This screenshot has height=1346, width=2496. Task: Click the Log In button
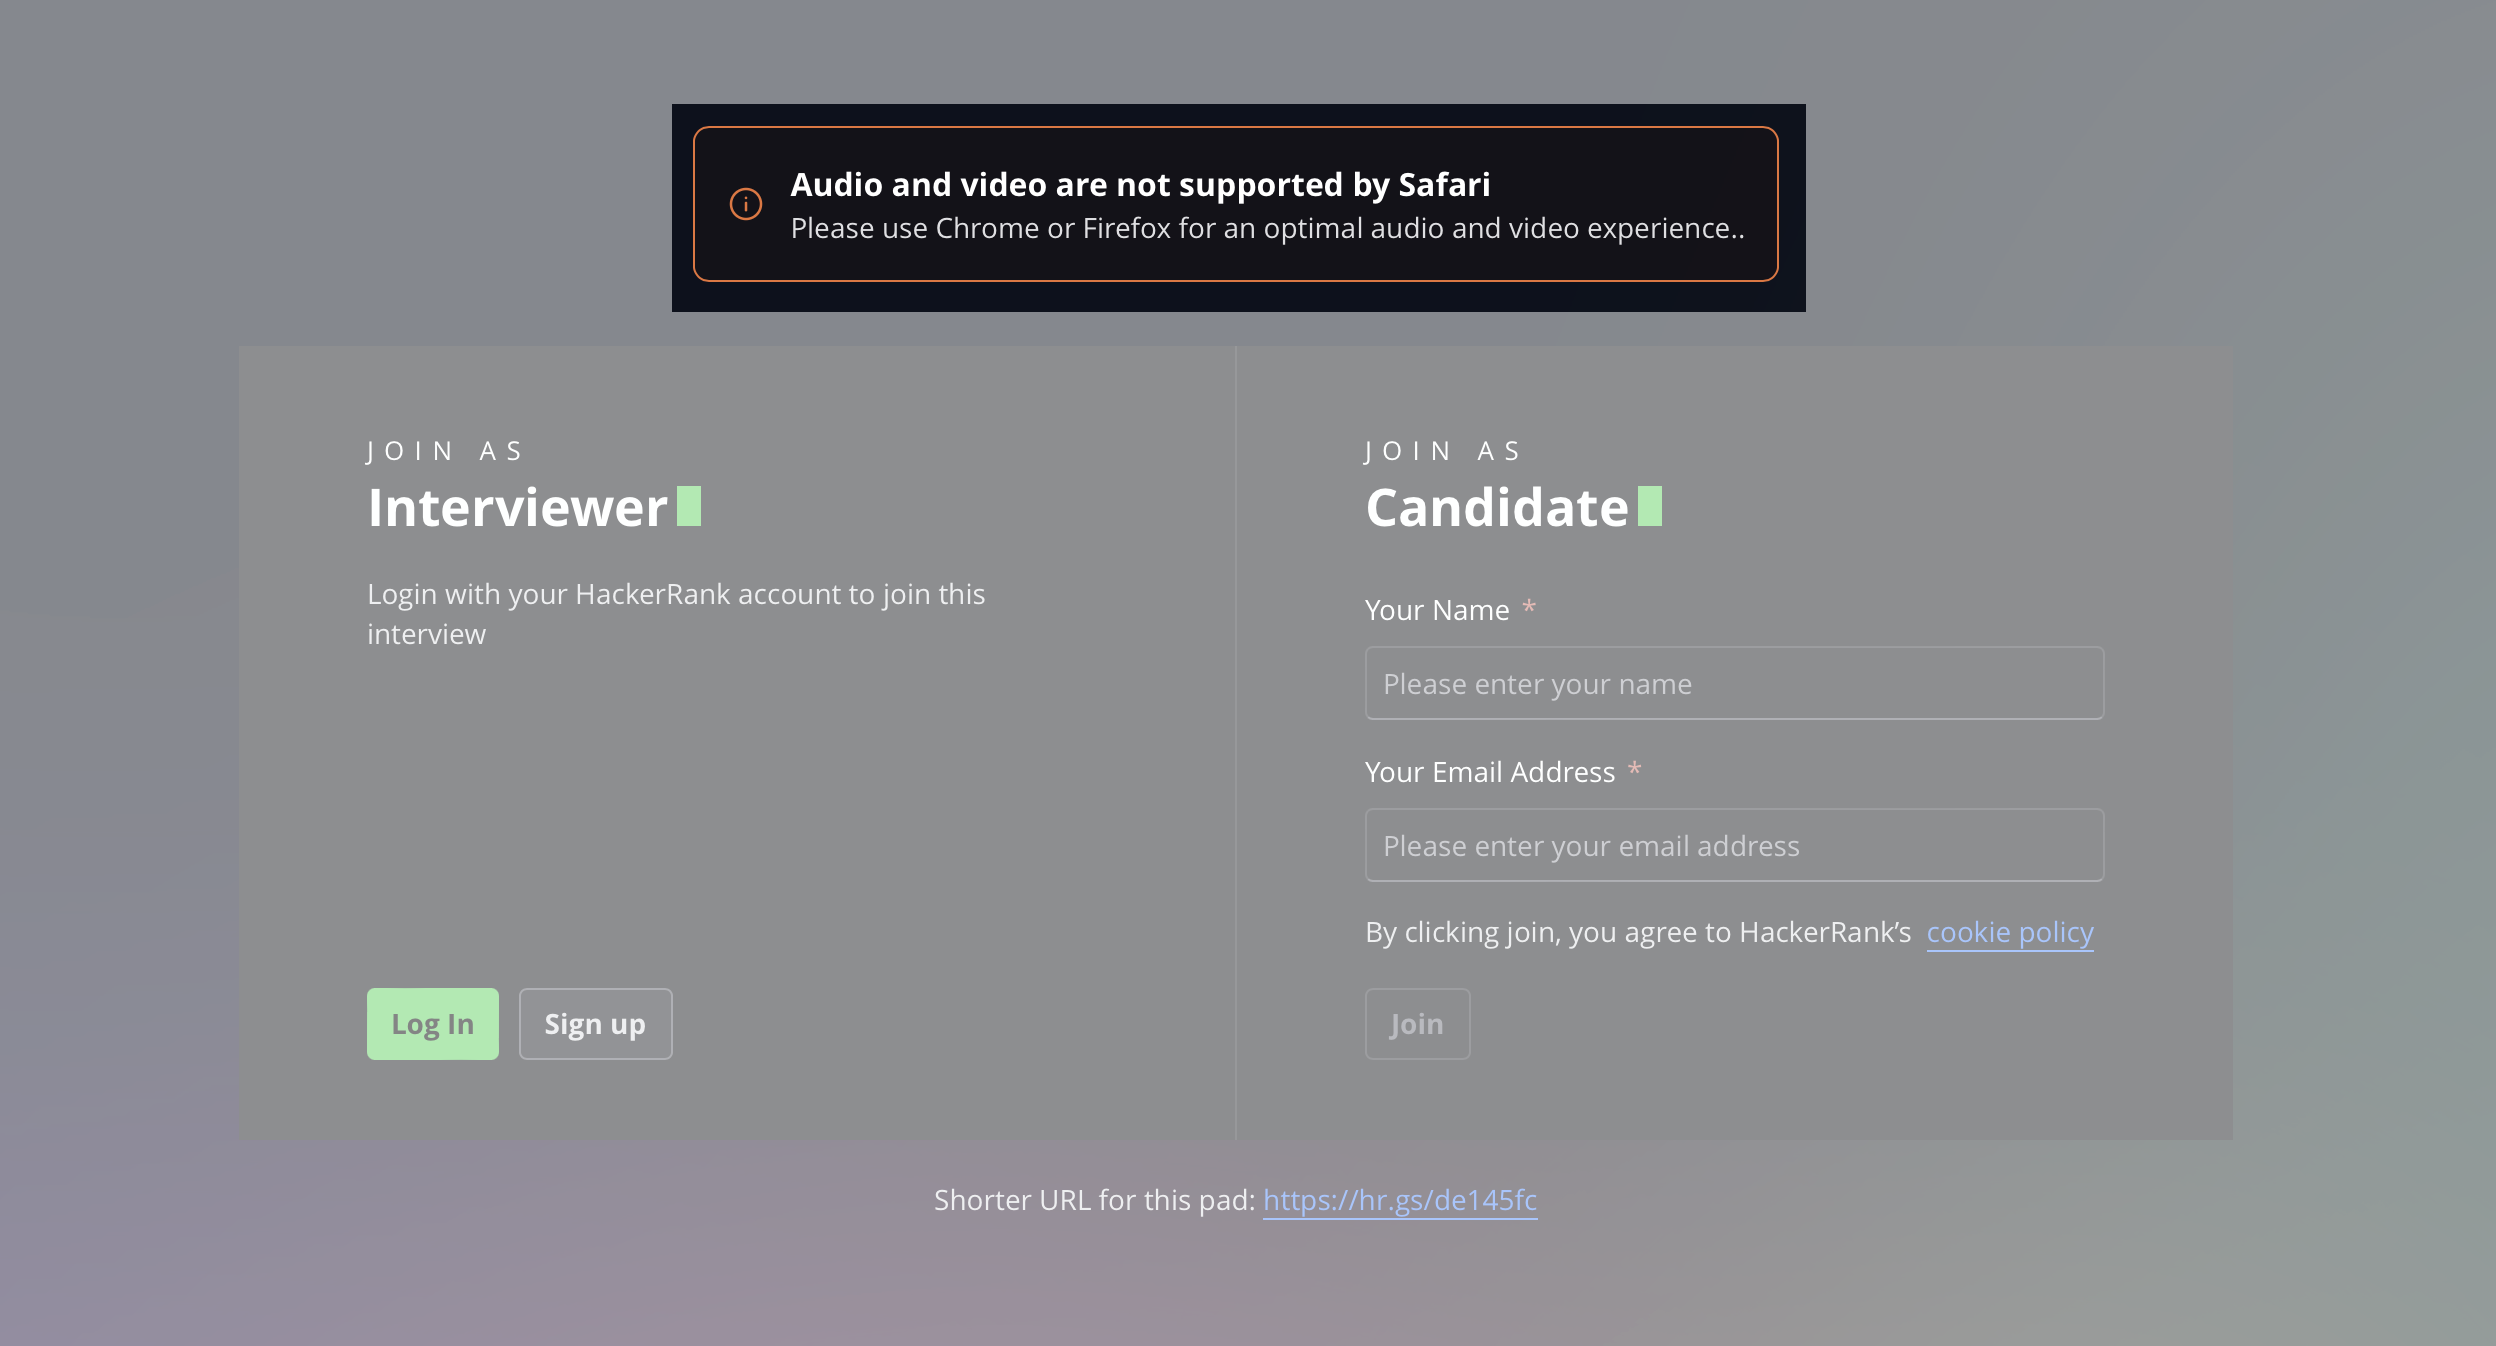(432, 1024)
